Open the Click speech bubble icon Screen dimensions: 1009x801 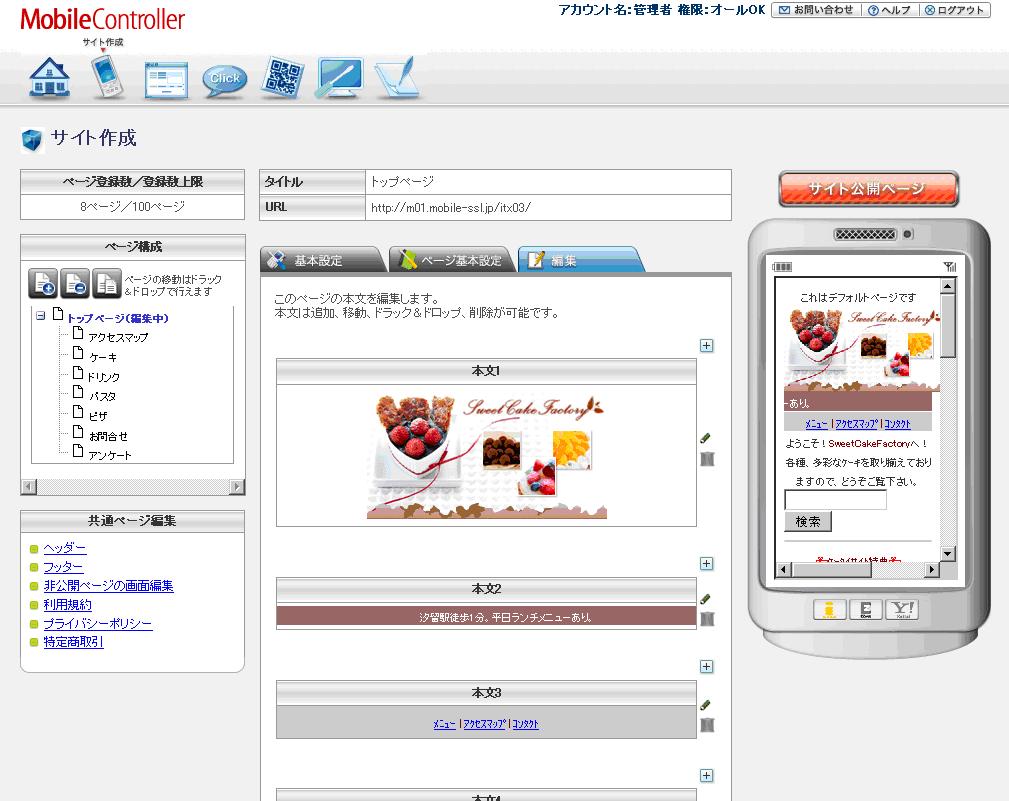225,80
